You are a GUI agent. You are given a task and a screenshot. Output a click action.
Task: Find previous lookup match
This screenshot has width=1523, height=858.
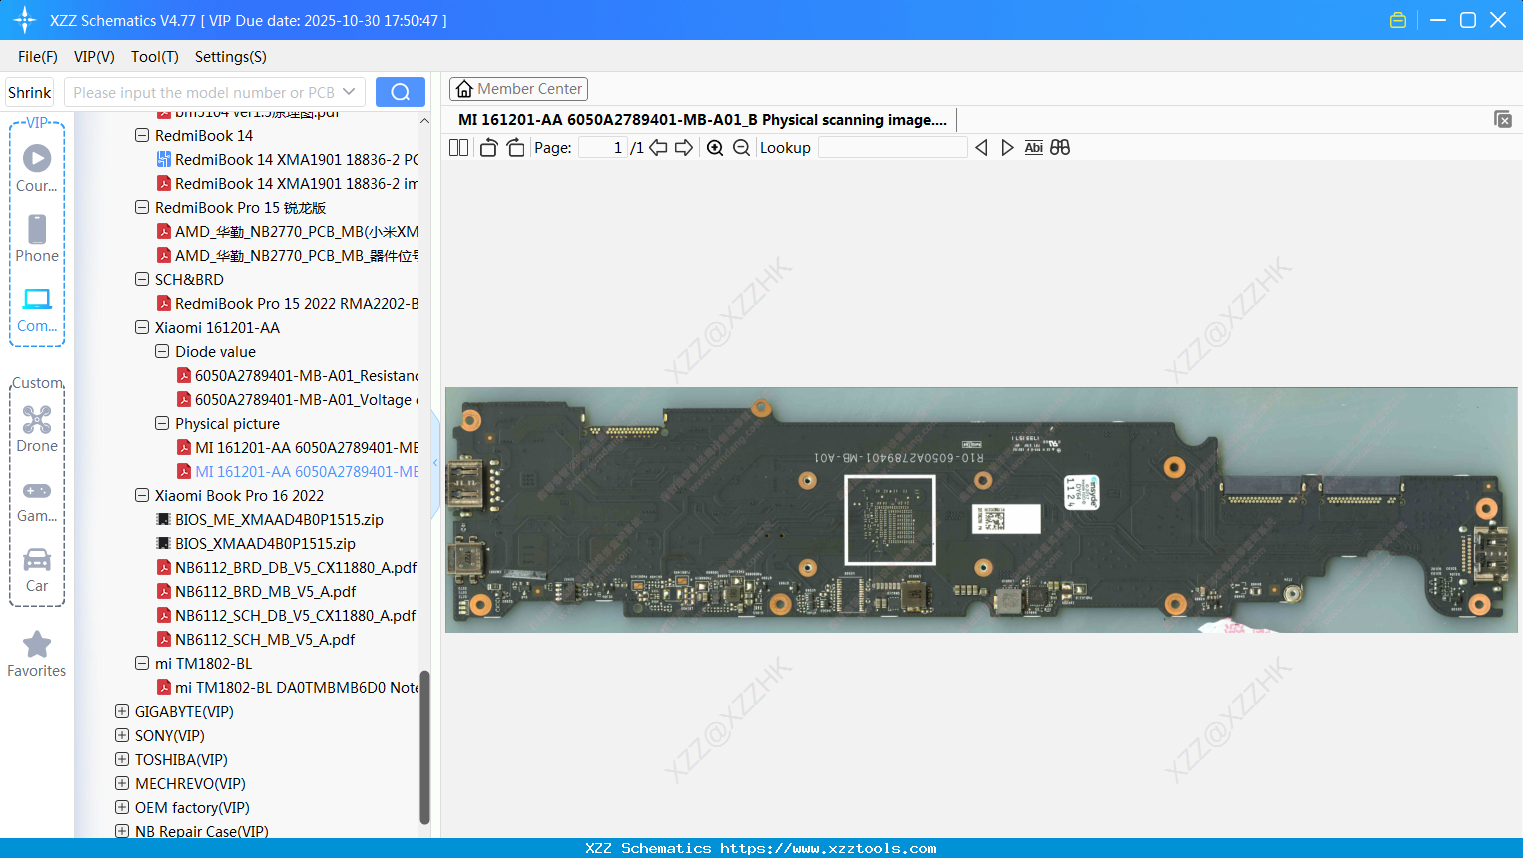(x=981, y=148)
